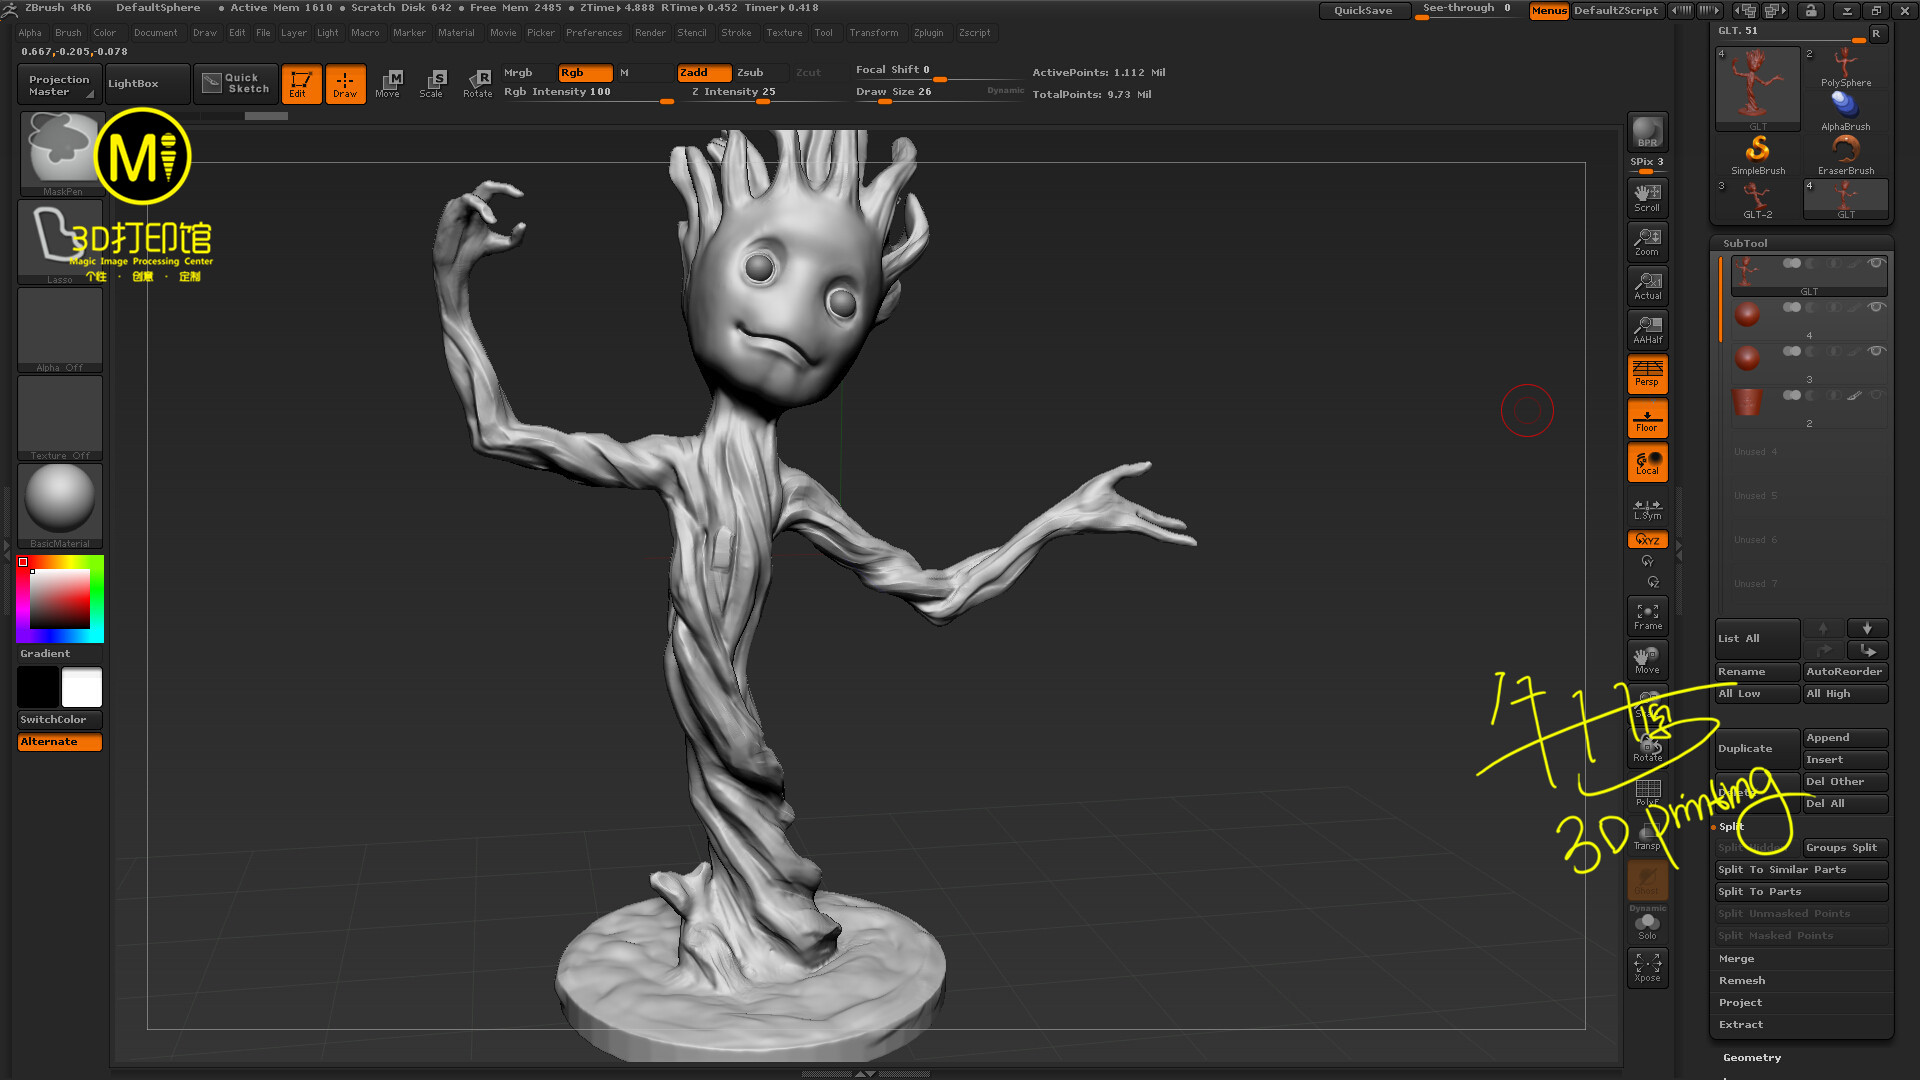Viewport: 1920px width, 1080px height.
Task: Click the Frame view icon
Action: (1647, 616)
